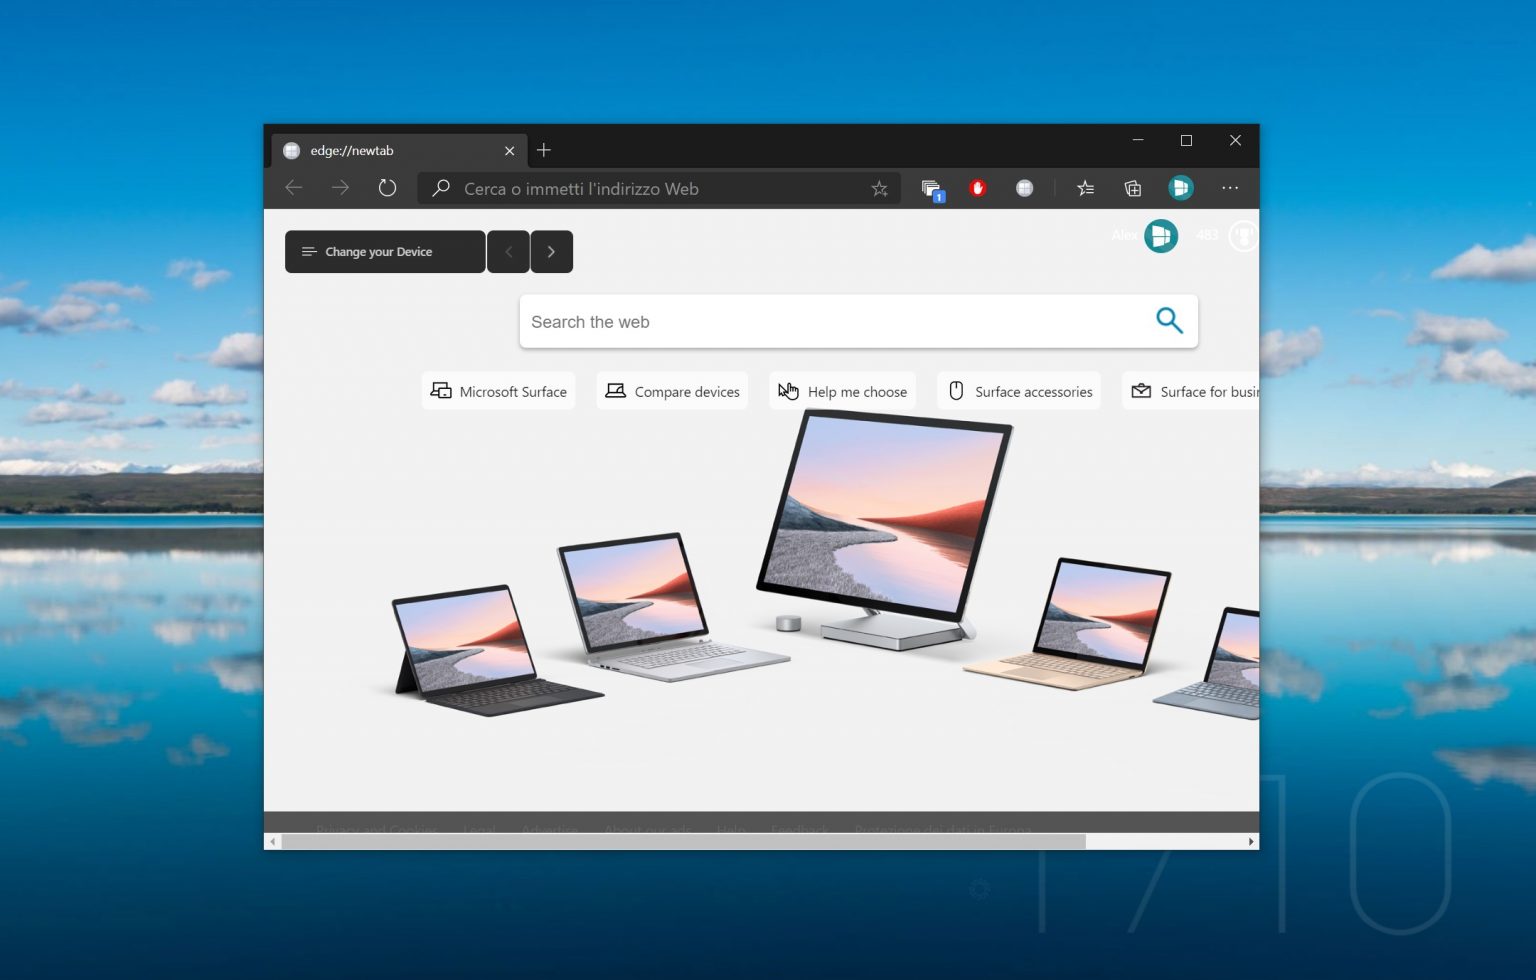The height and width of the screenshot is (980, 1536).
Task: Select the Compare devices button
Action: click(x=671, y=391)
